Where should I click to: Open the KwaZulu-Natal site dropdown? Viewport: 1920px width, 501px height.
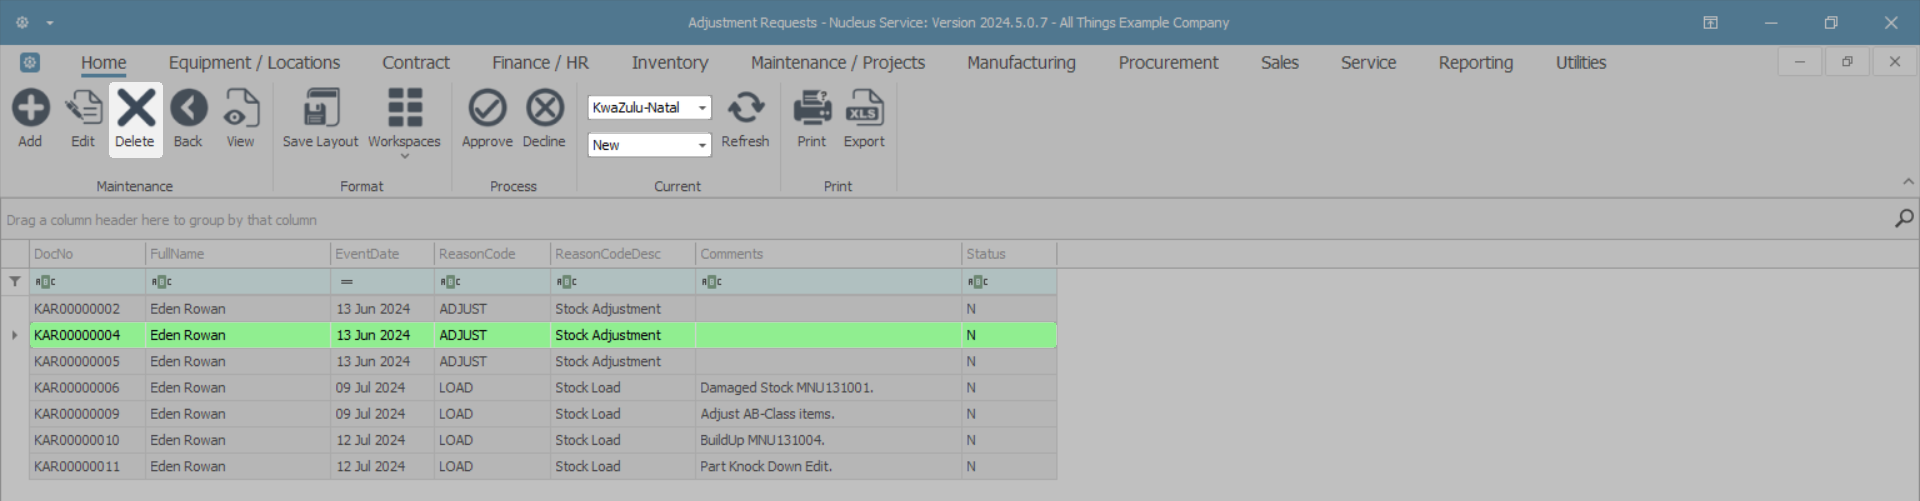point(702,108)
